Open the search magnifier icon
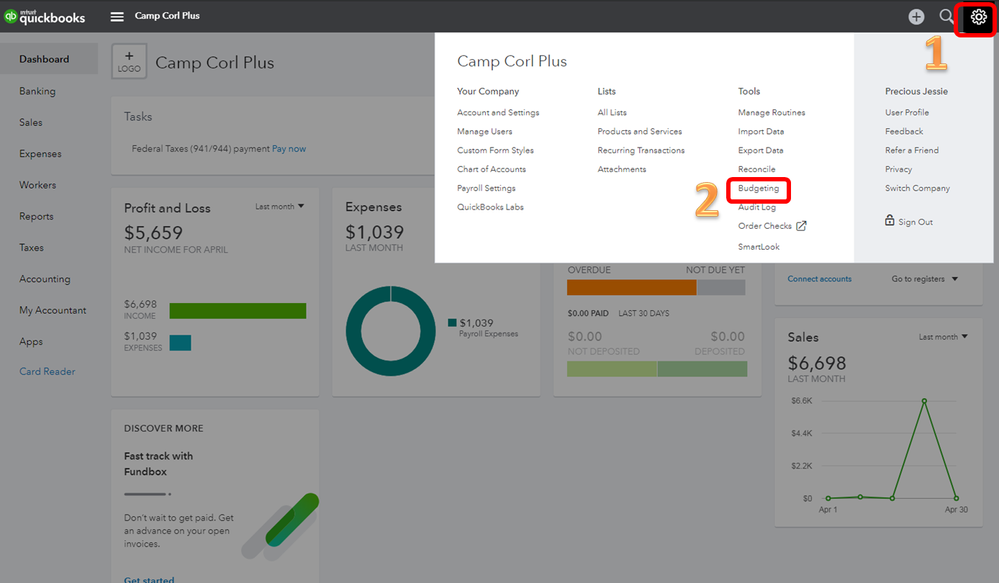This screenshot has height=583, width=999. pos(946,17)
